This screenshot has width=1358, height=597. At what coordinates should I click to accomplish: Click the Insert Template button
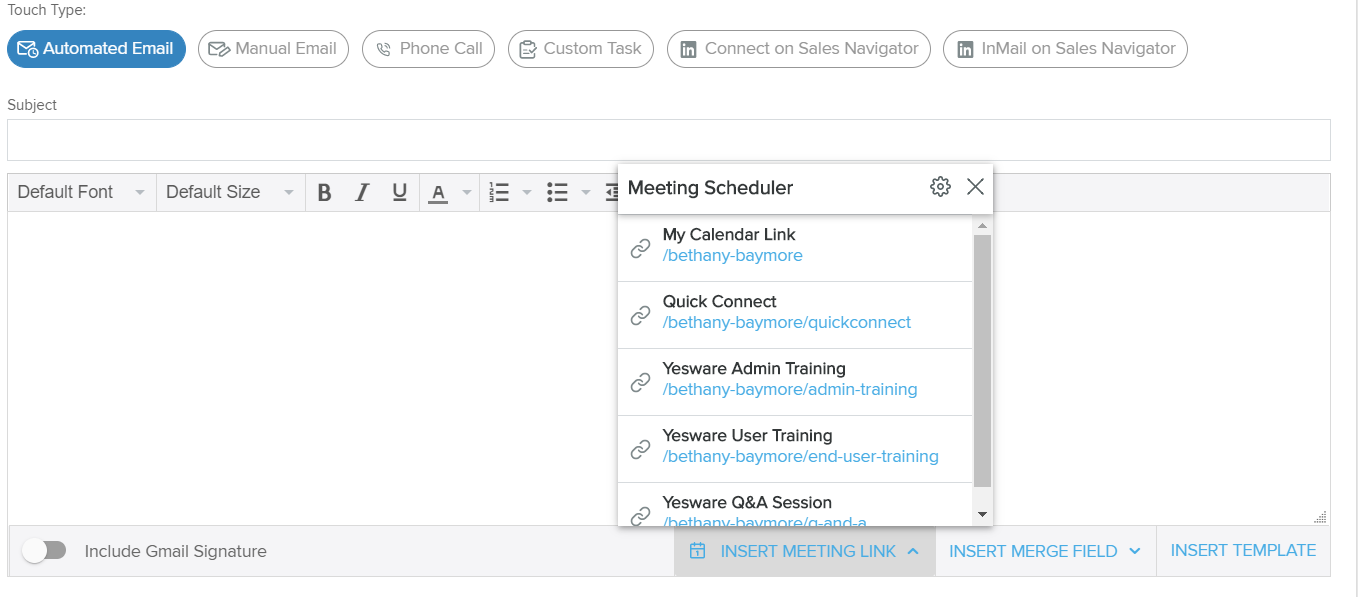tap(1243, 551)
